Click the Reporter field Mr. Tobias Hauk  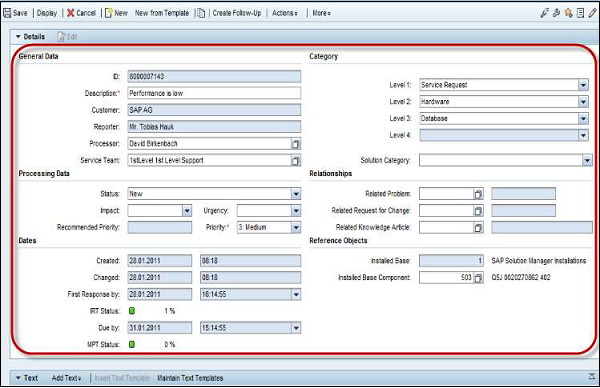[x=214, y=127]
